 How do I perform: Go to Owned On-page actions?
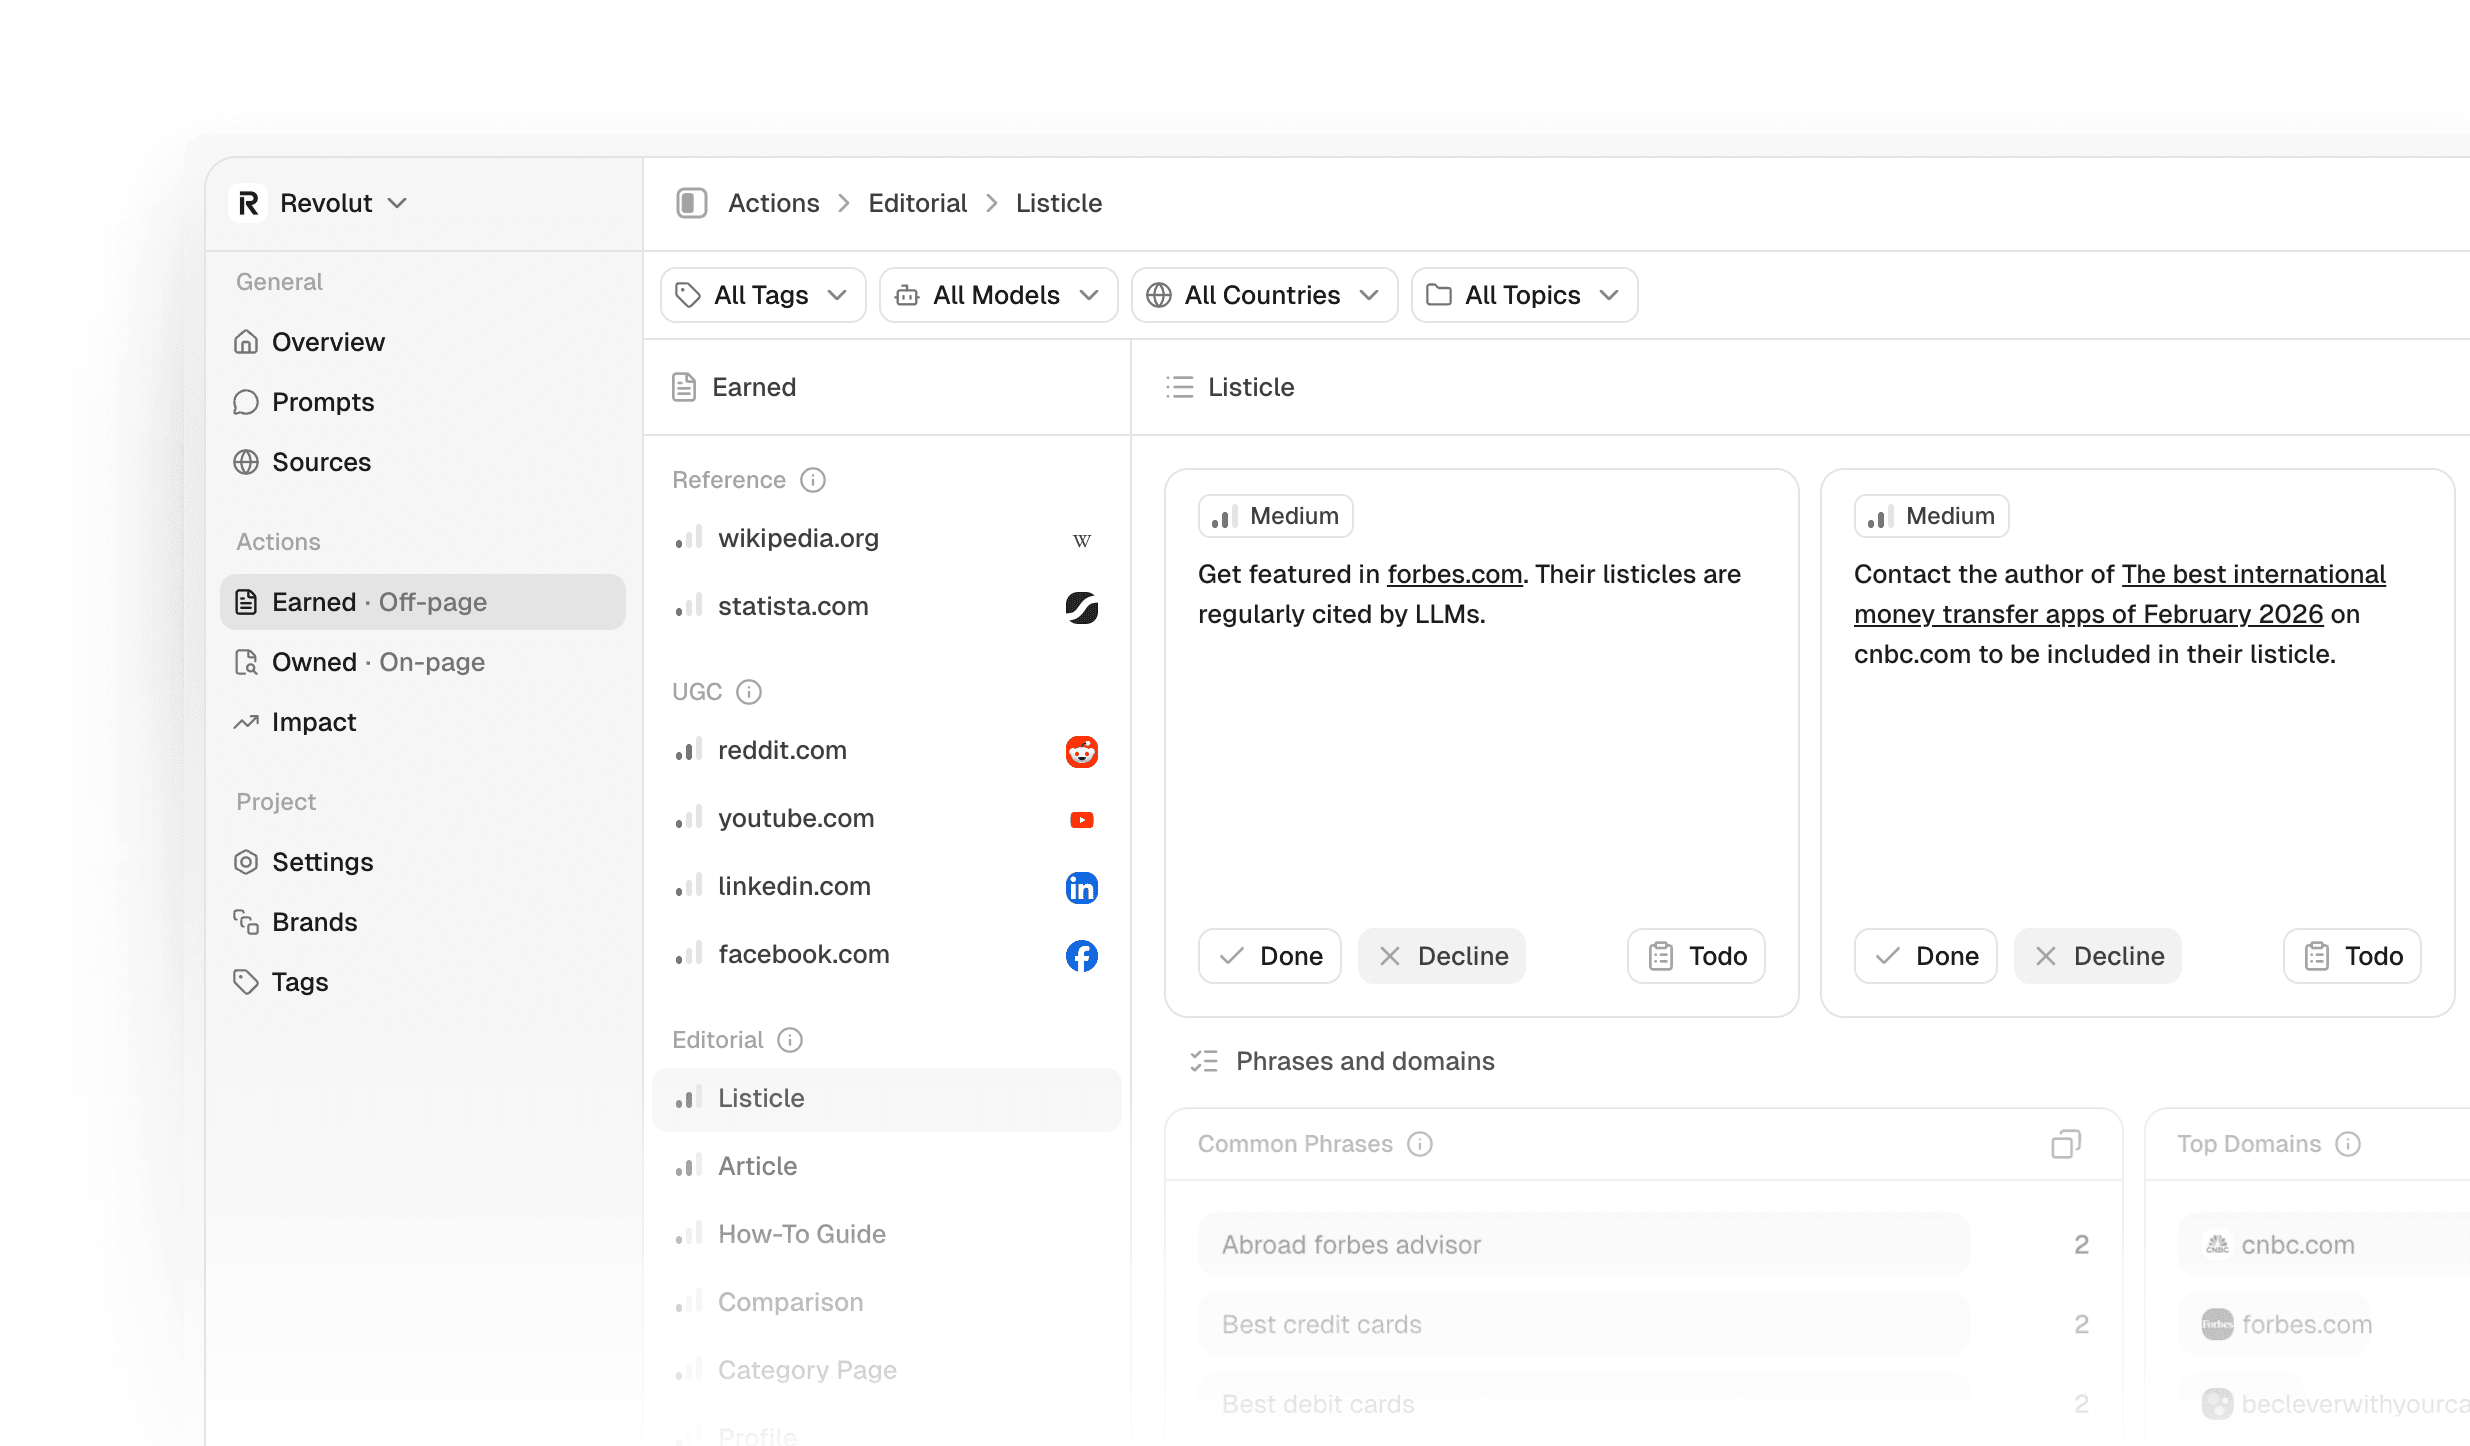point(377,662)
